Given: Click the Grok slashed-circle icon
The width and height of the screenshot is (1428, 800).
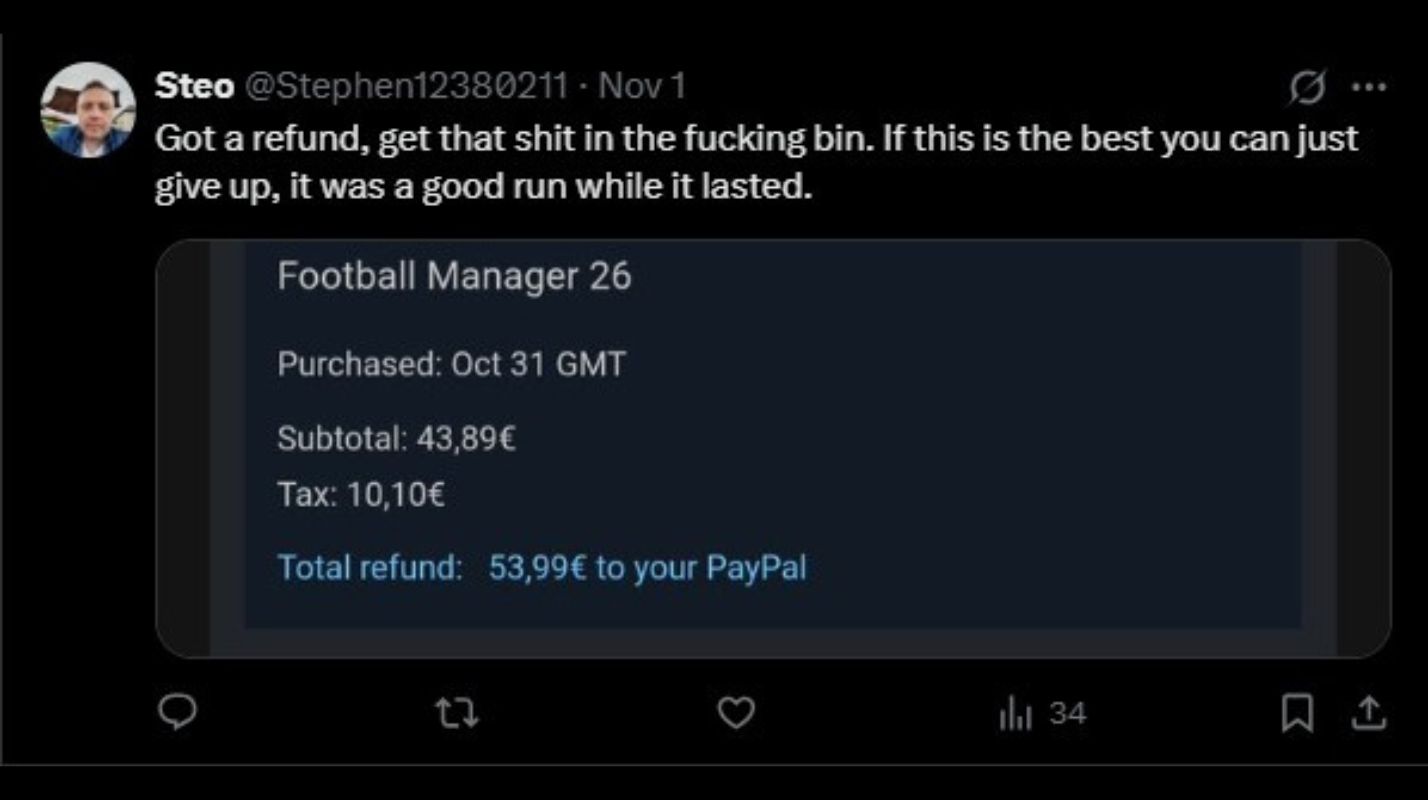Looking at the screenshot, I should [x=1305, y=89].
